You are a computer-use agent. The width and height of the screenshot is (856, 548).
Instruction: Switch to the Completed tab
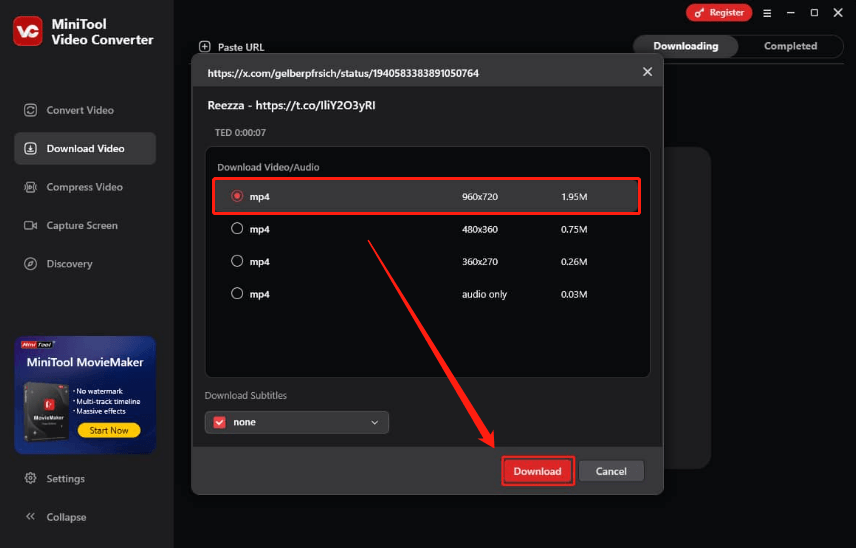click(x=790, y=46)
